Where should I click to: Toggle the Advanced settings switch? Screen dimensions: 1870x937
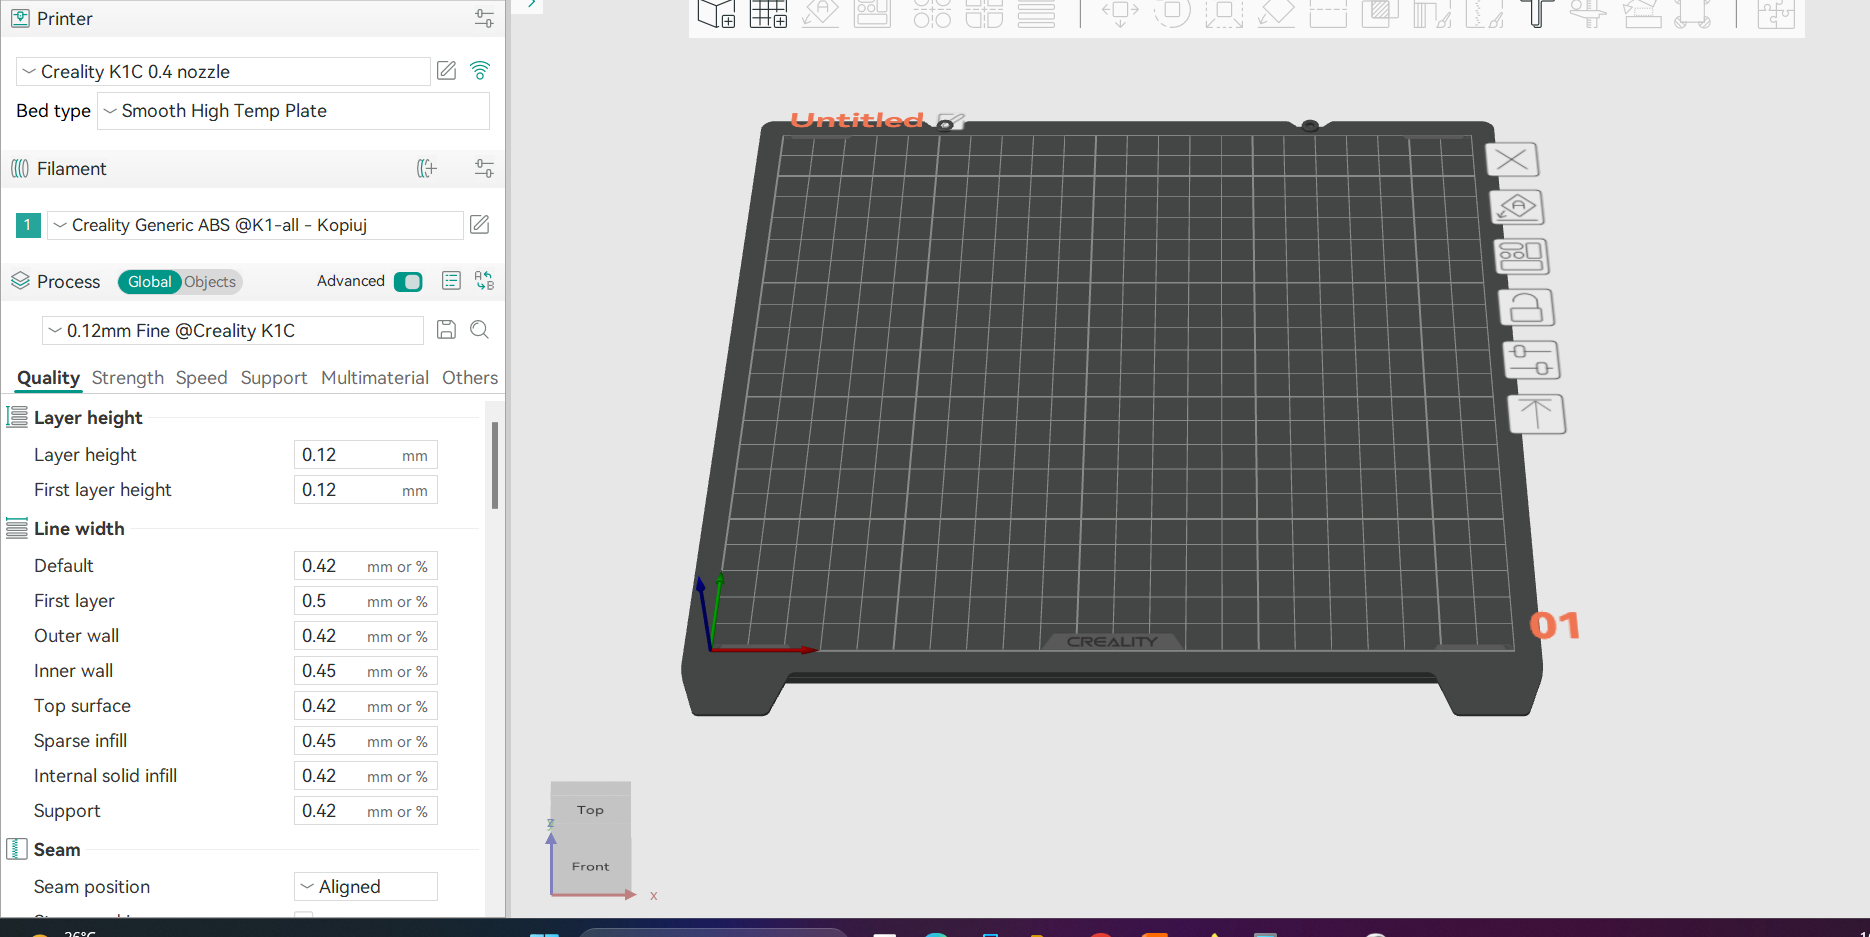[x=408, y=282]
